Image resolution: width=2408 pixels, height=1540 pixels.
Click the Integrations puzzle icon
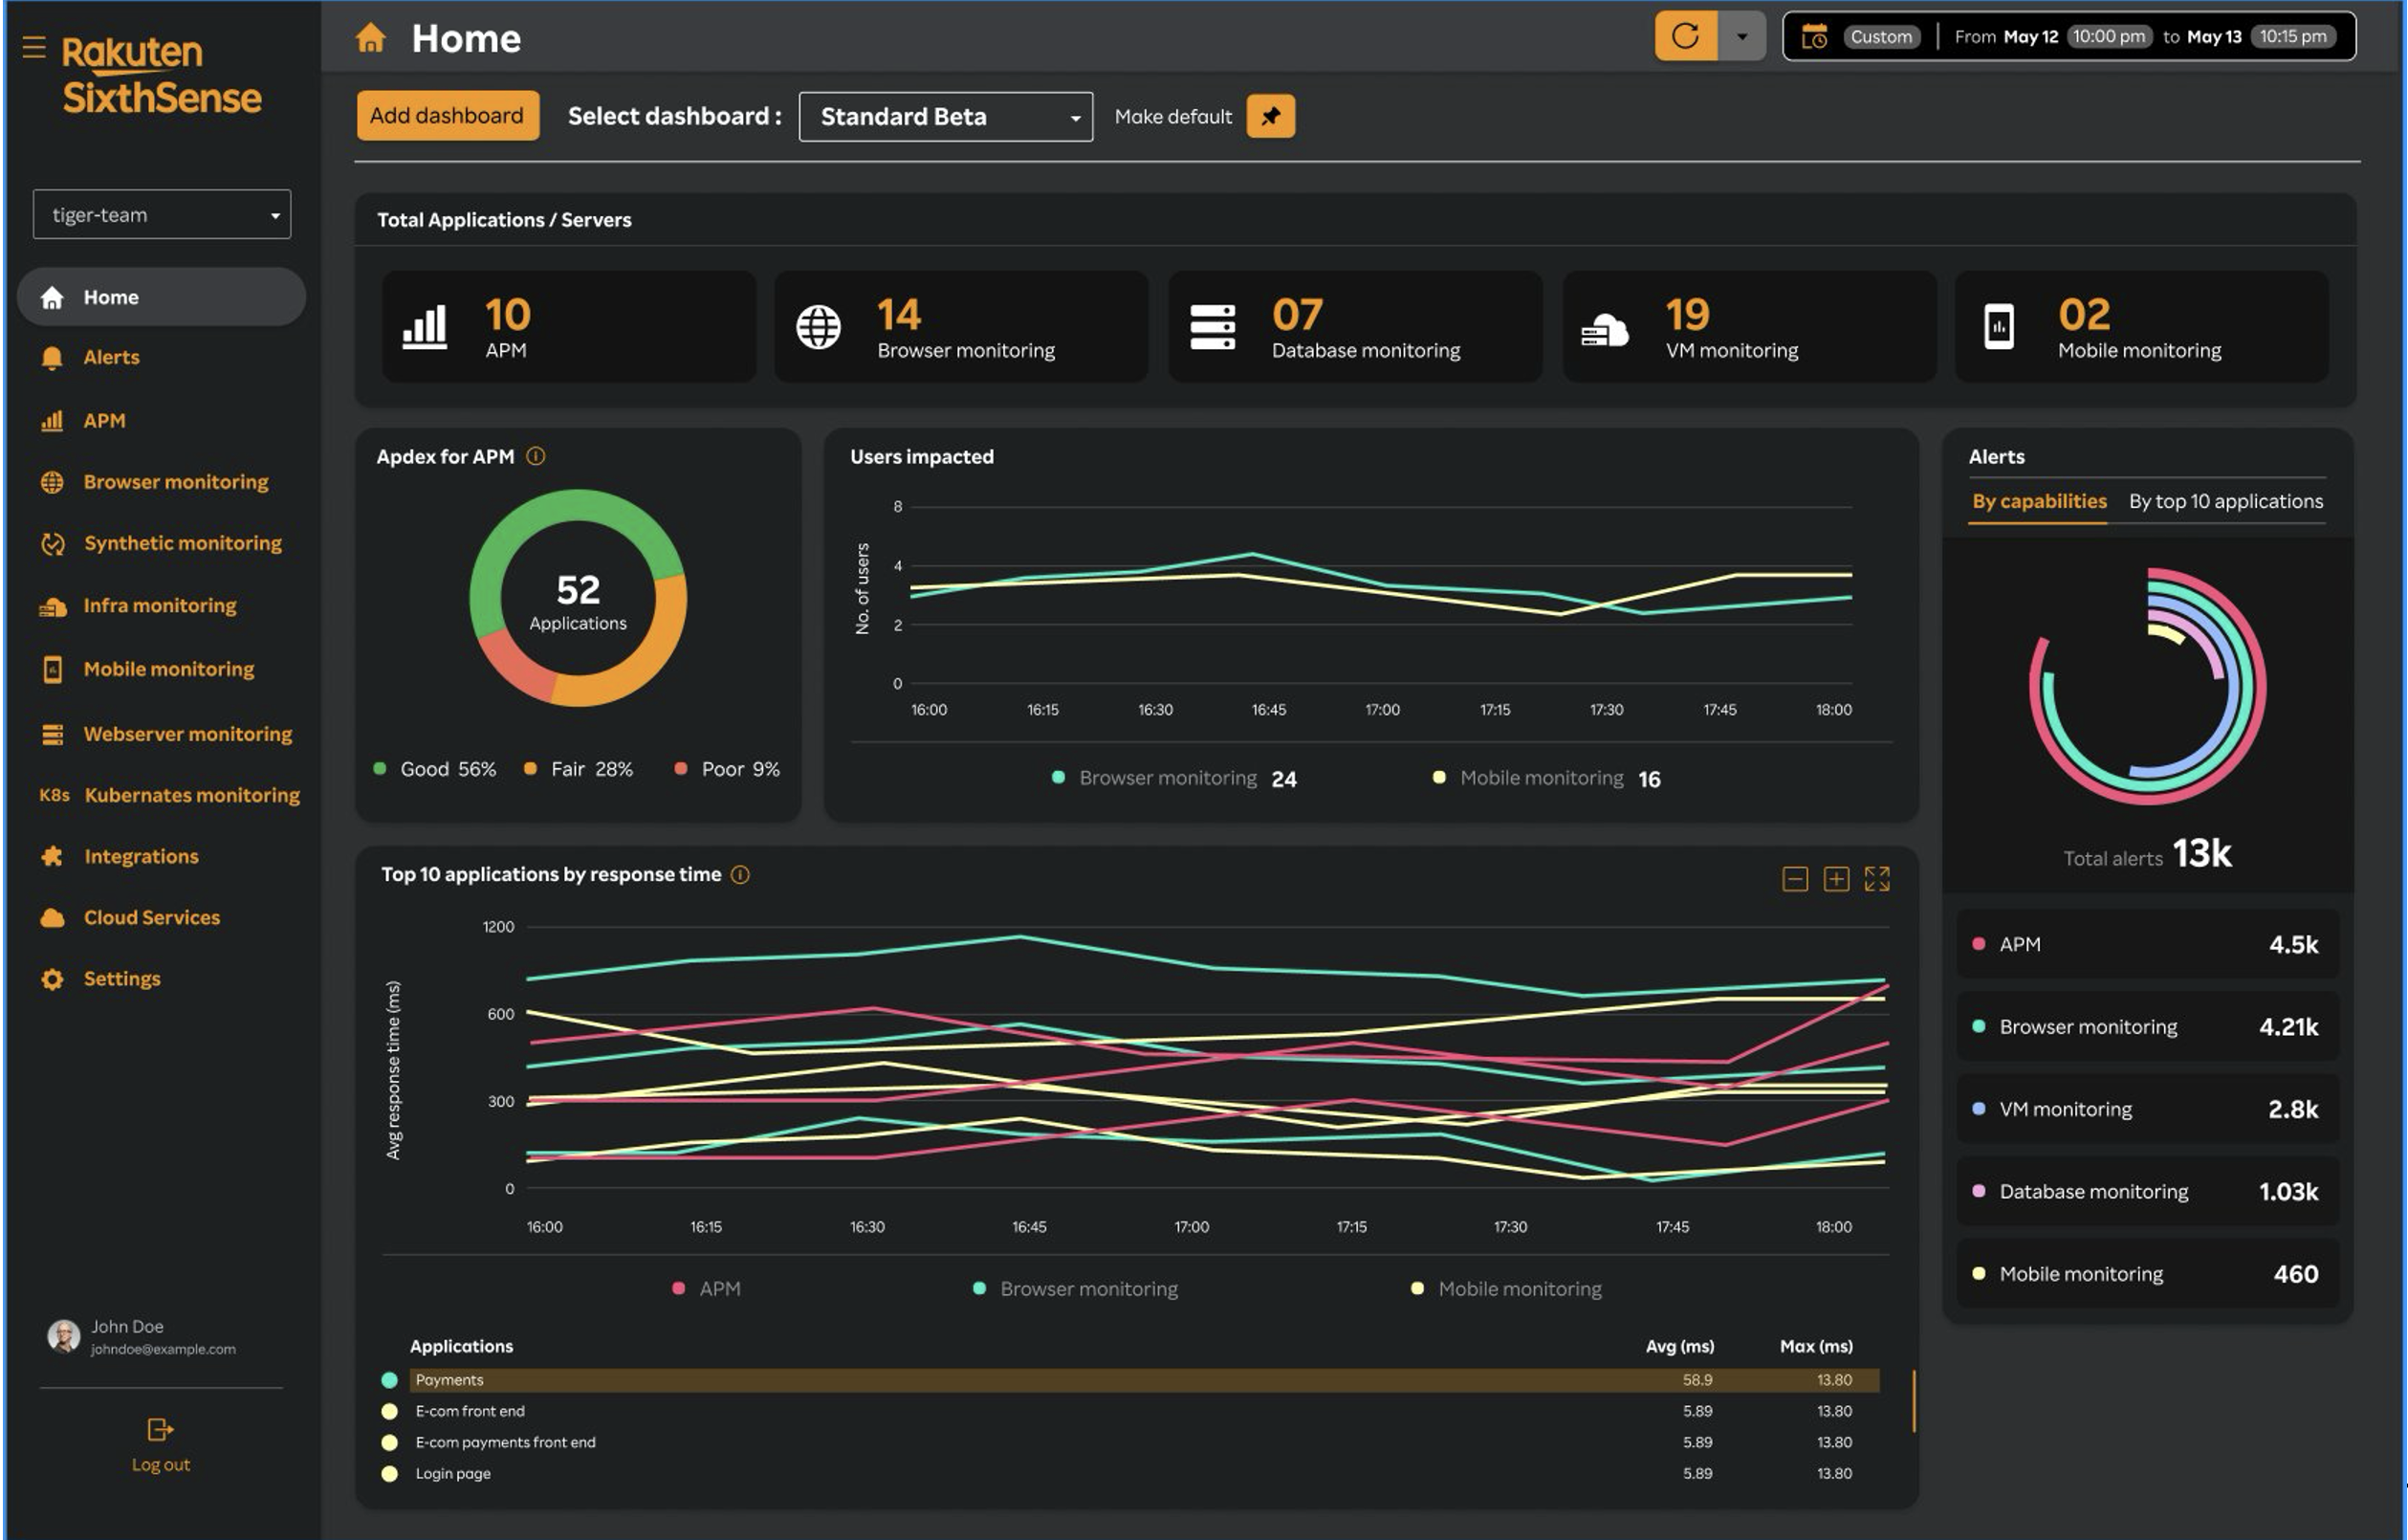(53, 856)
